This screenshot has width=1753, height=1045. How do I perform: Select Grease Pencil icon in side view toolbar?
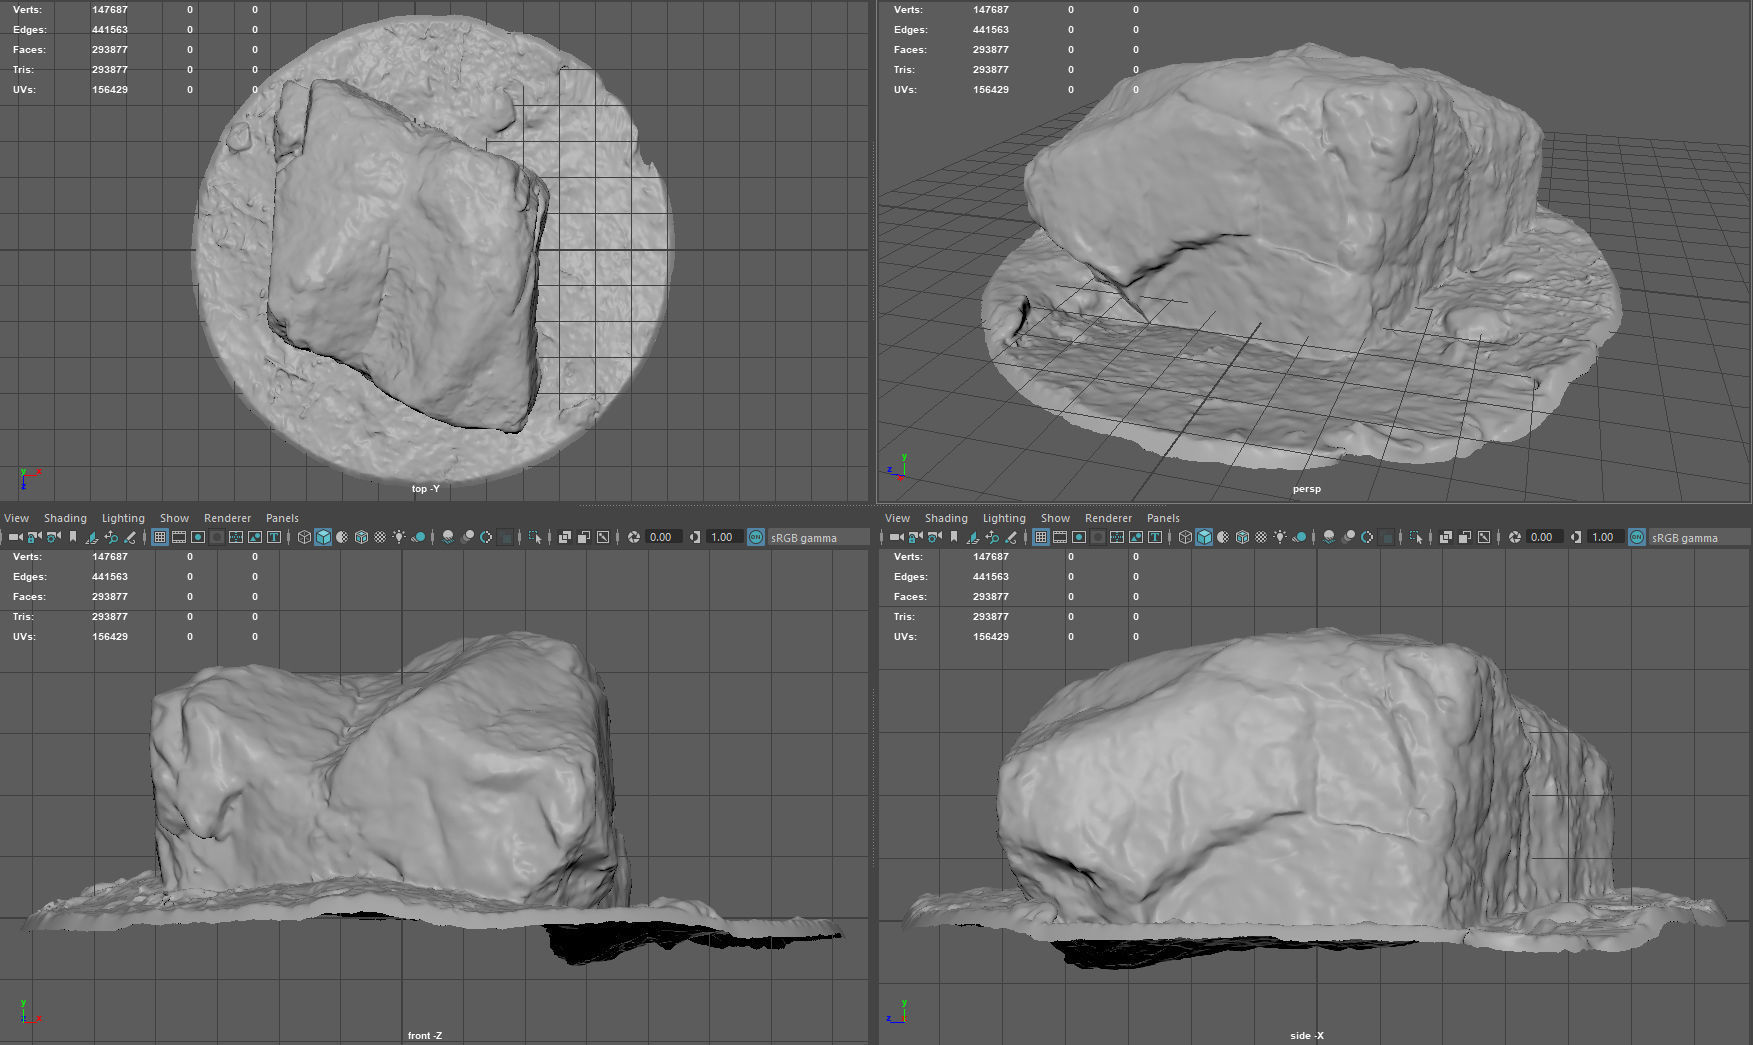point(1011,537)
